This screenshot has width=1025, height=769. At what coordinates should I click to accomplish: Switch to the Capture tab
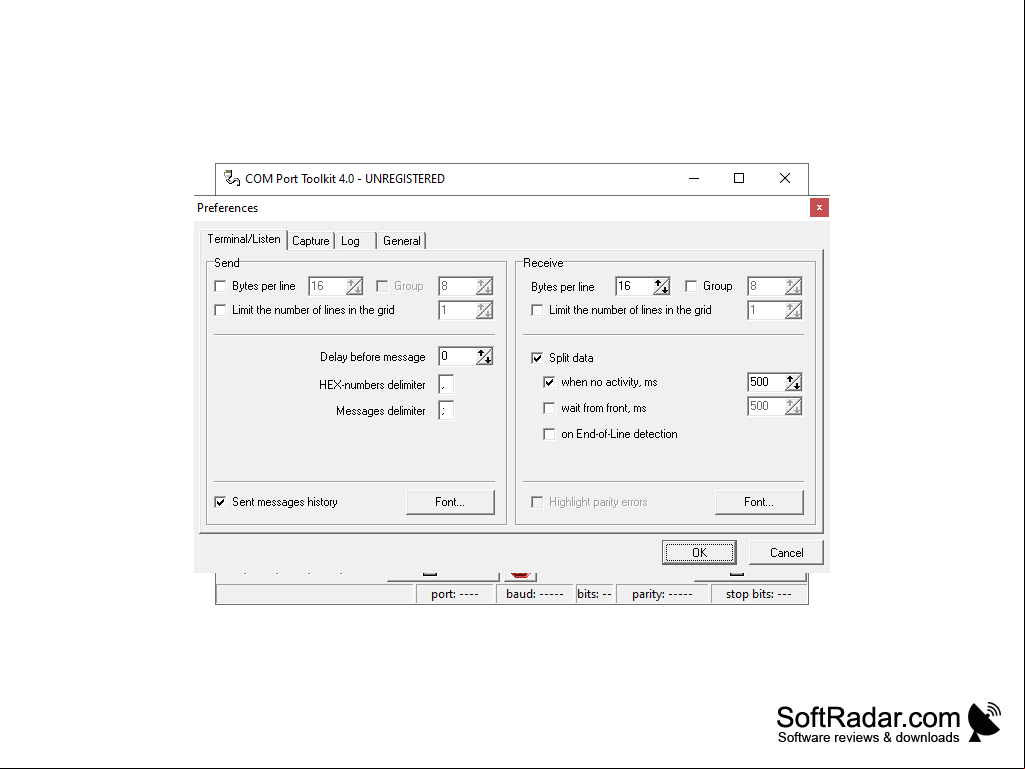(x=311, y=241)
